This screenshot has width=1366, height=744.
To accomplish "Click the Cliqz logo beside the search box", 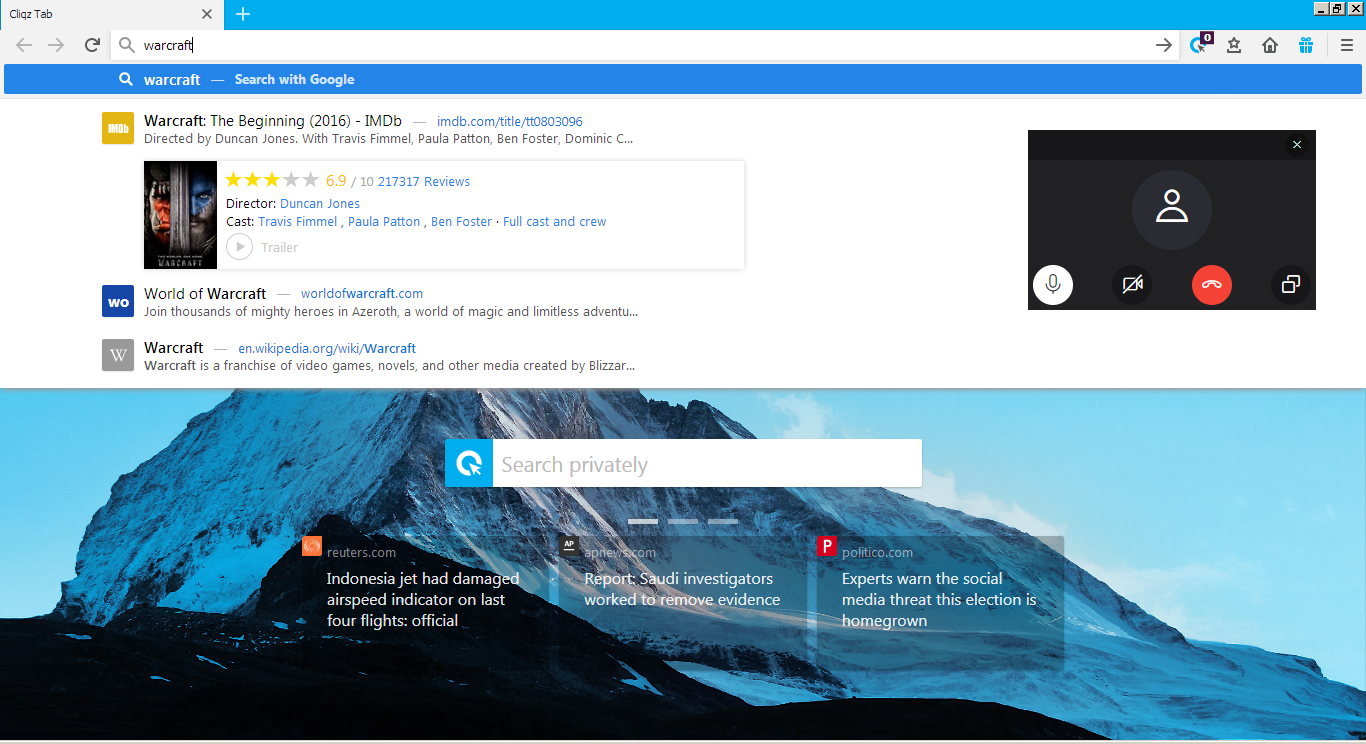I will click(469, 464).
